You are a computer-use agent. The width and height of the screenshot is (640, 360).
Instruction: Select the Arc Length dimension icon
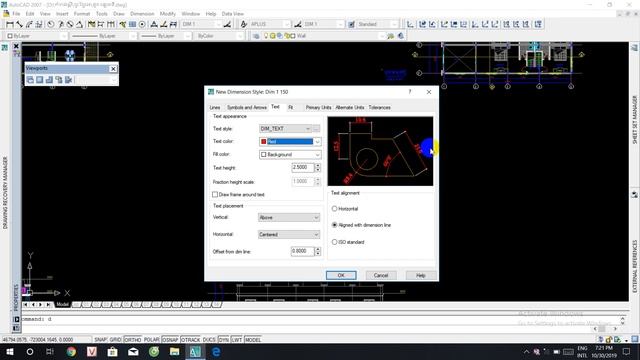coord(29,24)
